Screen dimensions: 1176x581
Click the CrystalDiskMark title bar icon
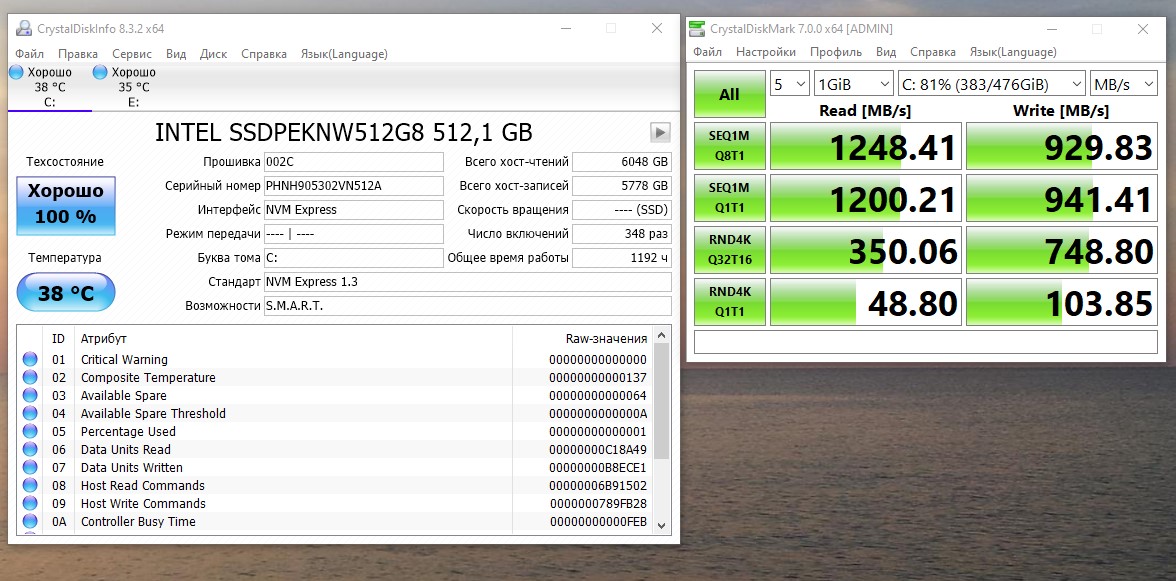(697, 29)
